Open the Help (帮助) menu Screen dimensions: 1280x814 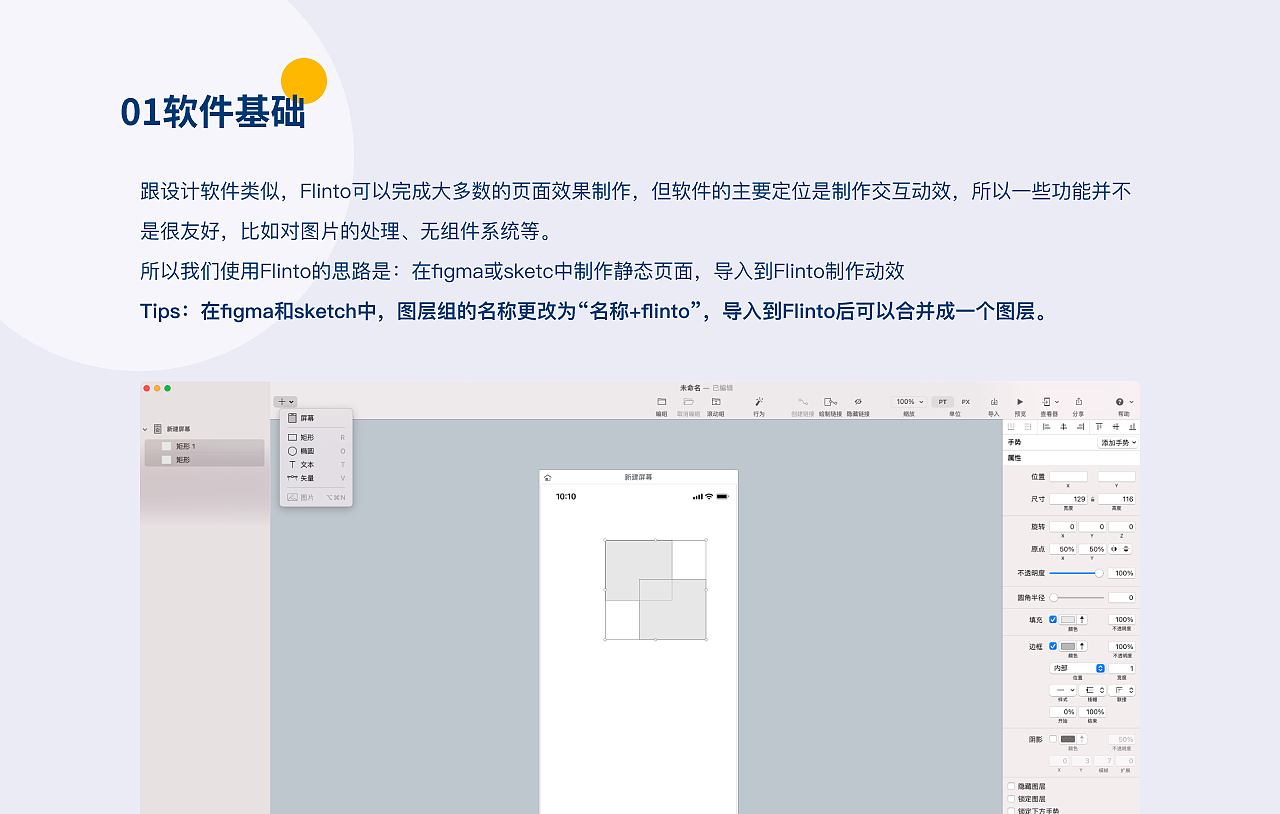pyautogui.click(x=1120, y=400)
